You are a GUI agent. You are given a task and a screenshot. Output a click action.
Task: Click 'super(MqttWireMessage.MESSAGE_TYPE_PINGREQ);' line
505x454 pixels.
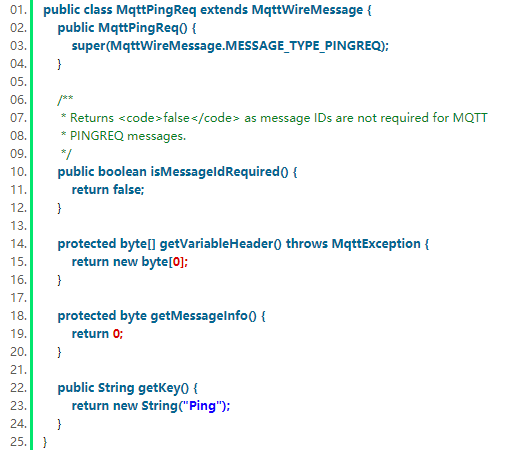(x=230, y=46)
